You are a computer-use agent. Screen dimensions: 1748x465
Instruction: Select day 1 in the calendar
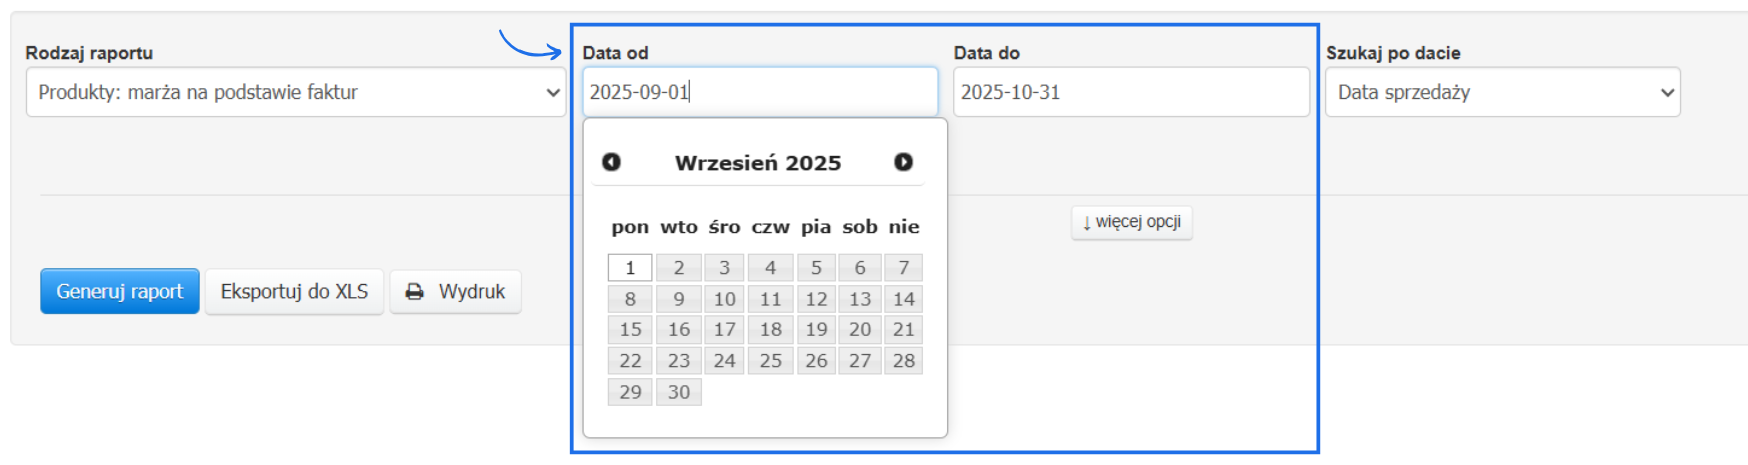[x=630, y=268]
